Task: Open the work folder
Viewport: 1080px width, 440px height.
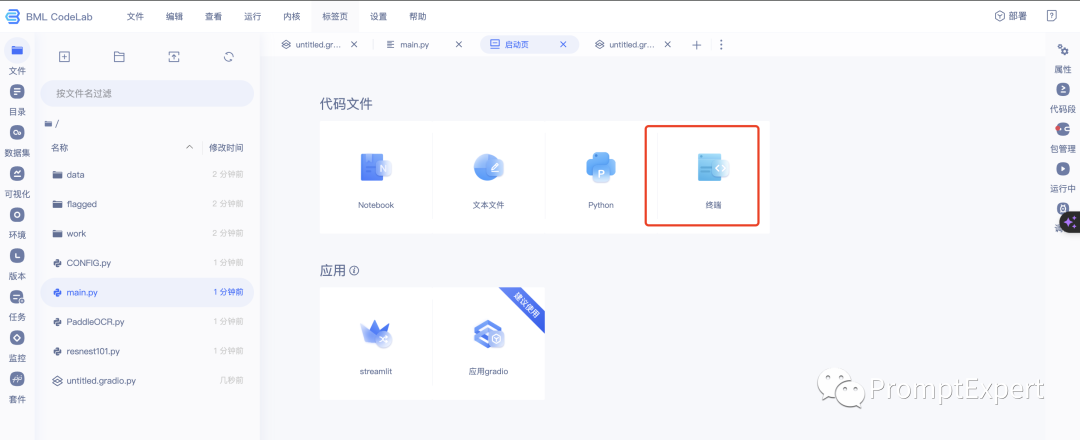Action: click(x=147, y=233)
